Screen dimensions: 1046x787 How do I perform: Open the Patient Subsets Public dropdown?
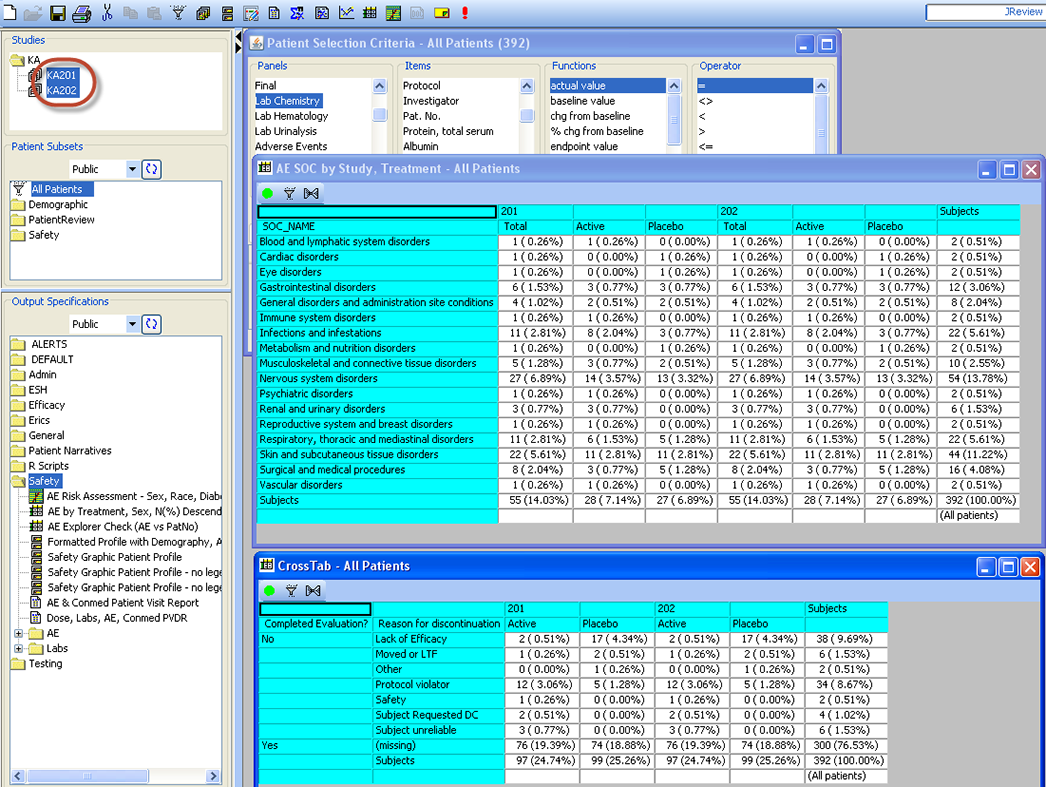coord(132,169)
